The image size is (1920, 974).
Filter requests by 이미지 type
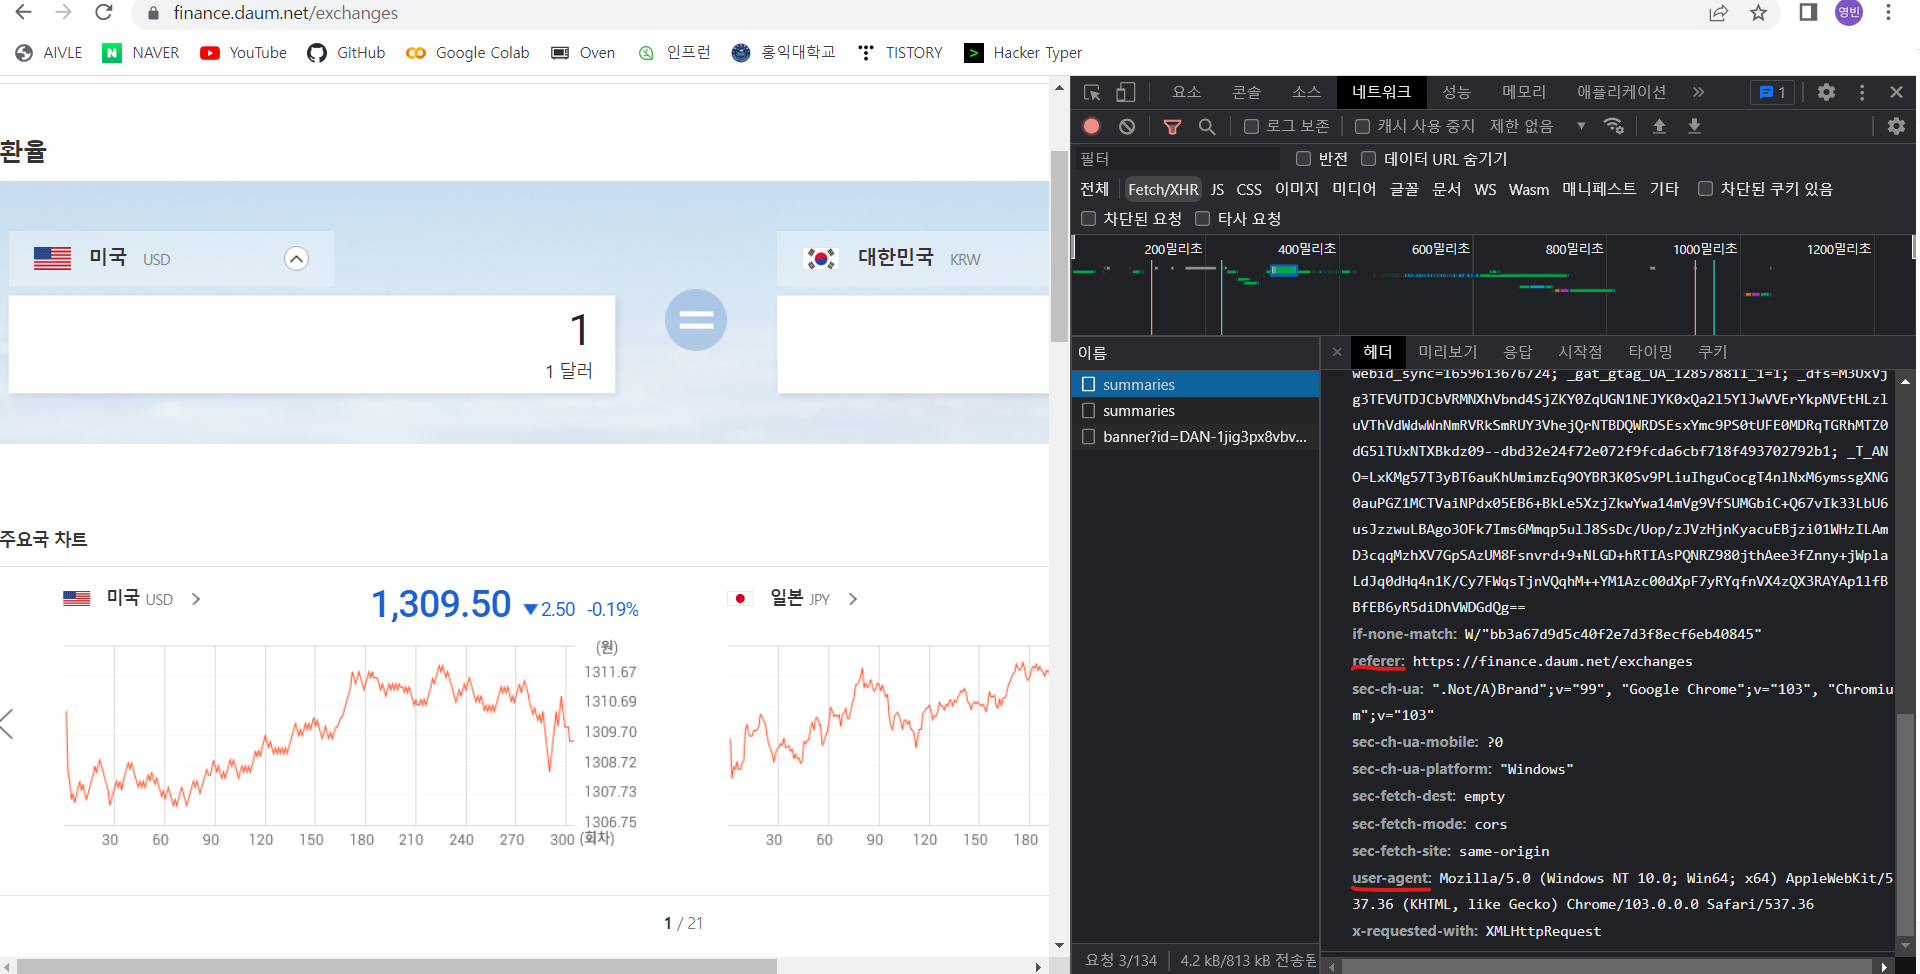[x=1296, y=189]
